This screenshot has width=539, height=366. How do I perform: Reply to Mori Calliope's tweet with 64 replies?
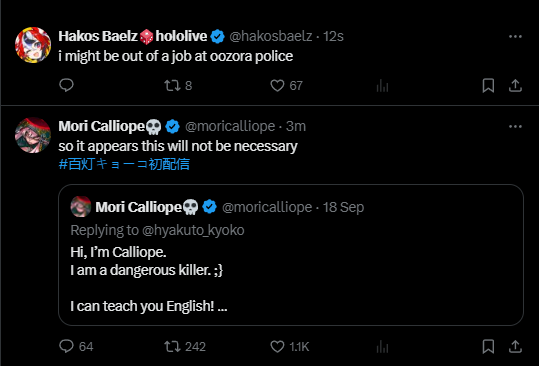coord(76,346)
